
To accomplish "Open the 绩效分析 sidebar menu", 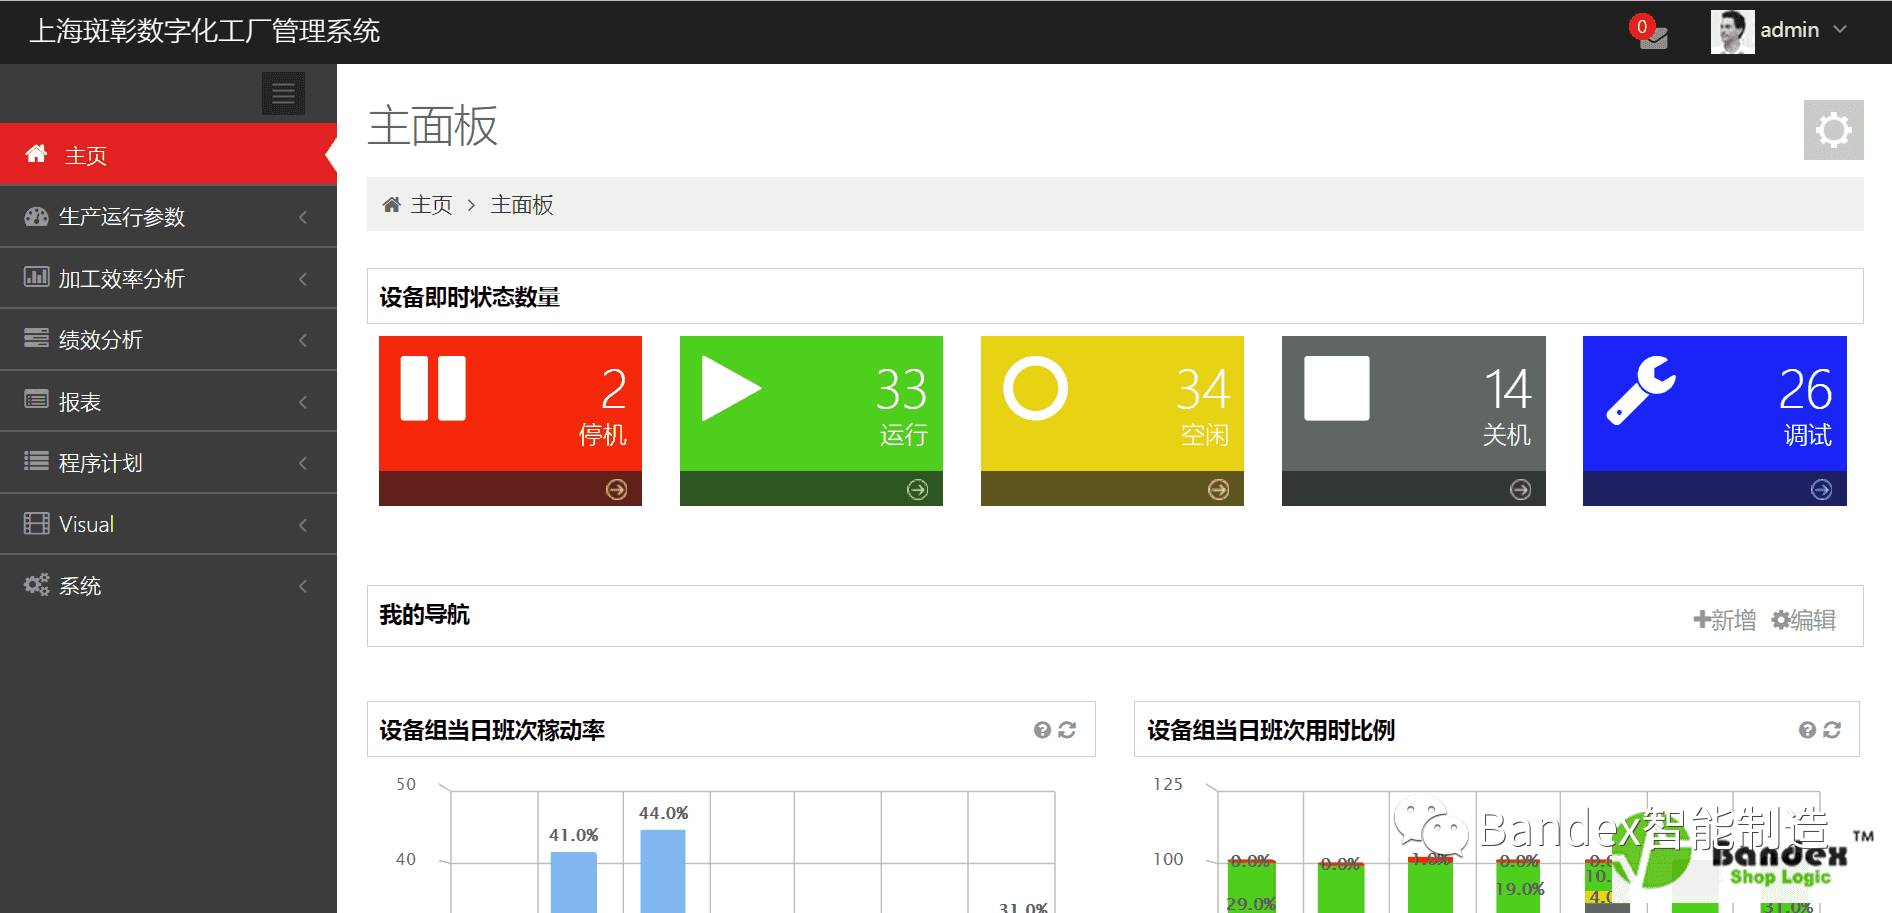I will pyautogui.click(x=168, y=340).
